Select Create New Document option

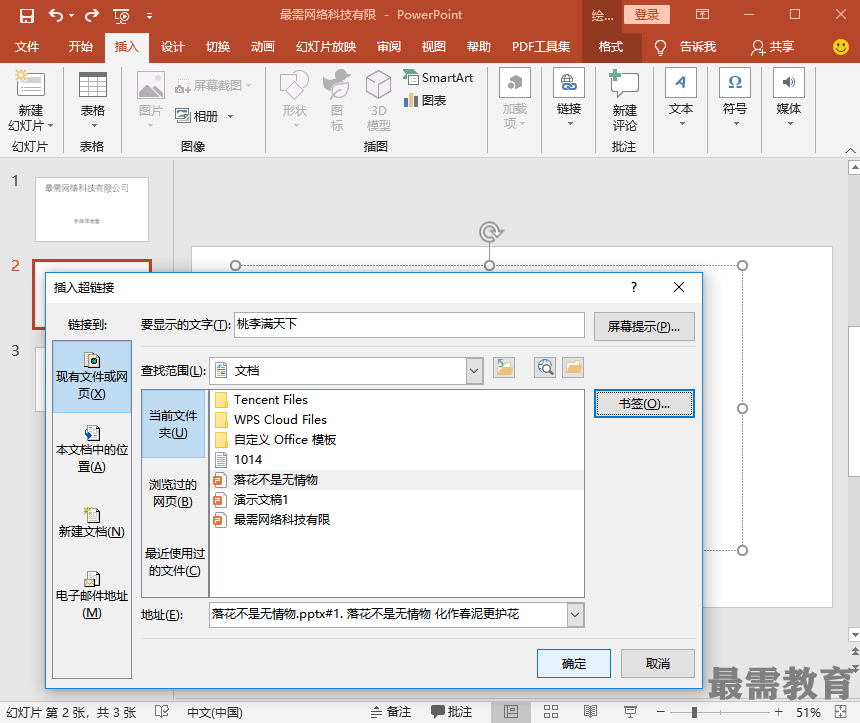(92, 523)
